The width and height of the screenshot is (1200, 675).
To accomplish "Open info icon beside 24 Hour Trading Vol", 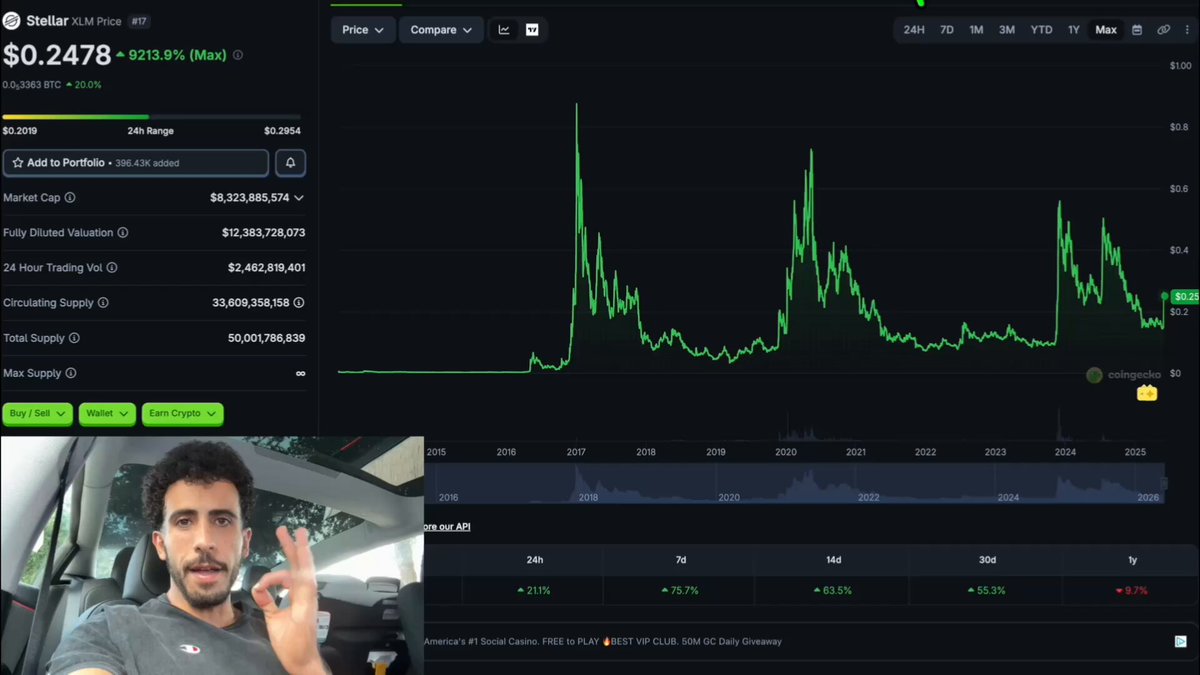I will click(112, 268).
